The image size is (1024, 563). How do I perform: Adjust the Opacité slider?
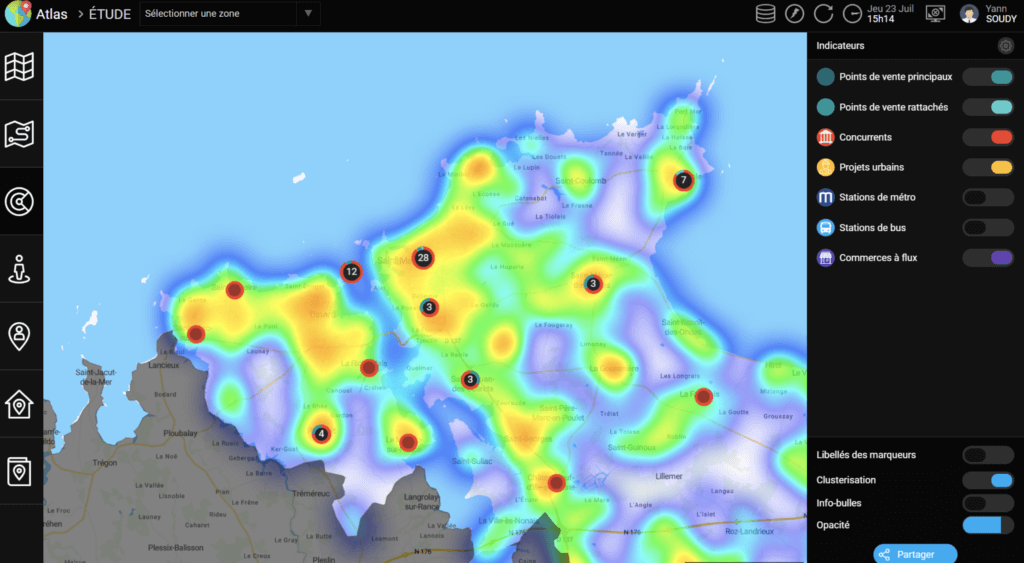click(x=988, y=524)
